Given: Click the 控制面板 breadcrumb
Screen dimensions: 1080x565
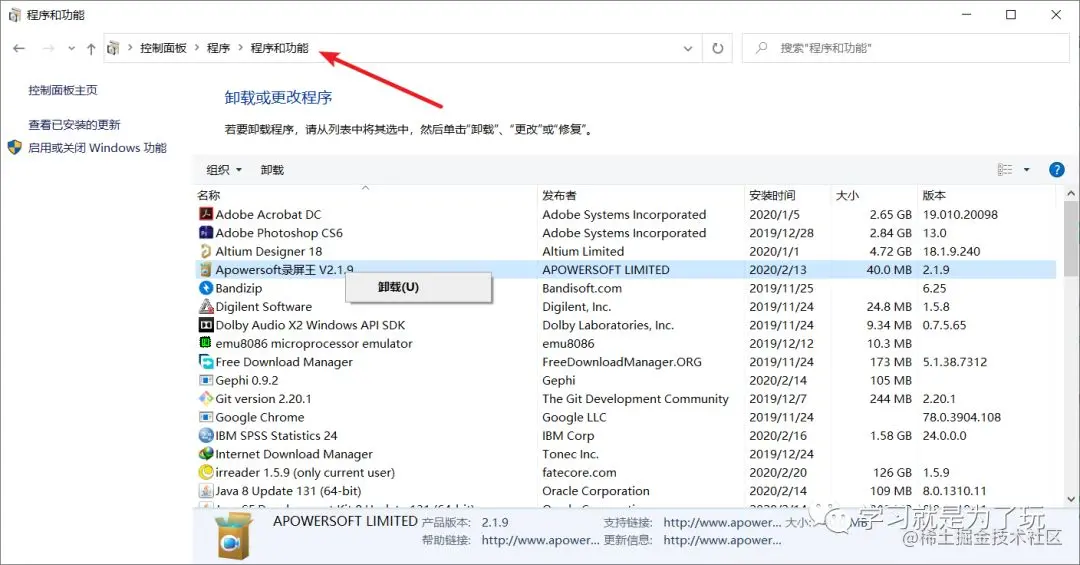Looking at the screenshot, I should [163, 48].
